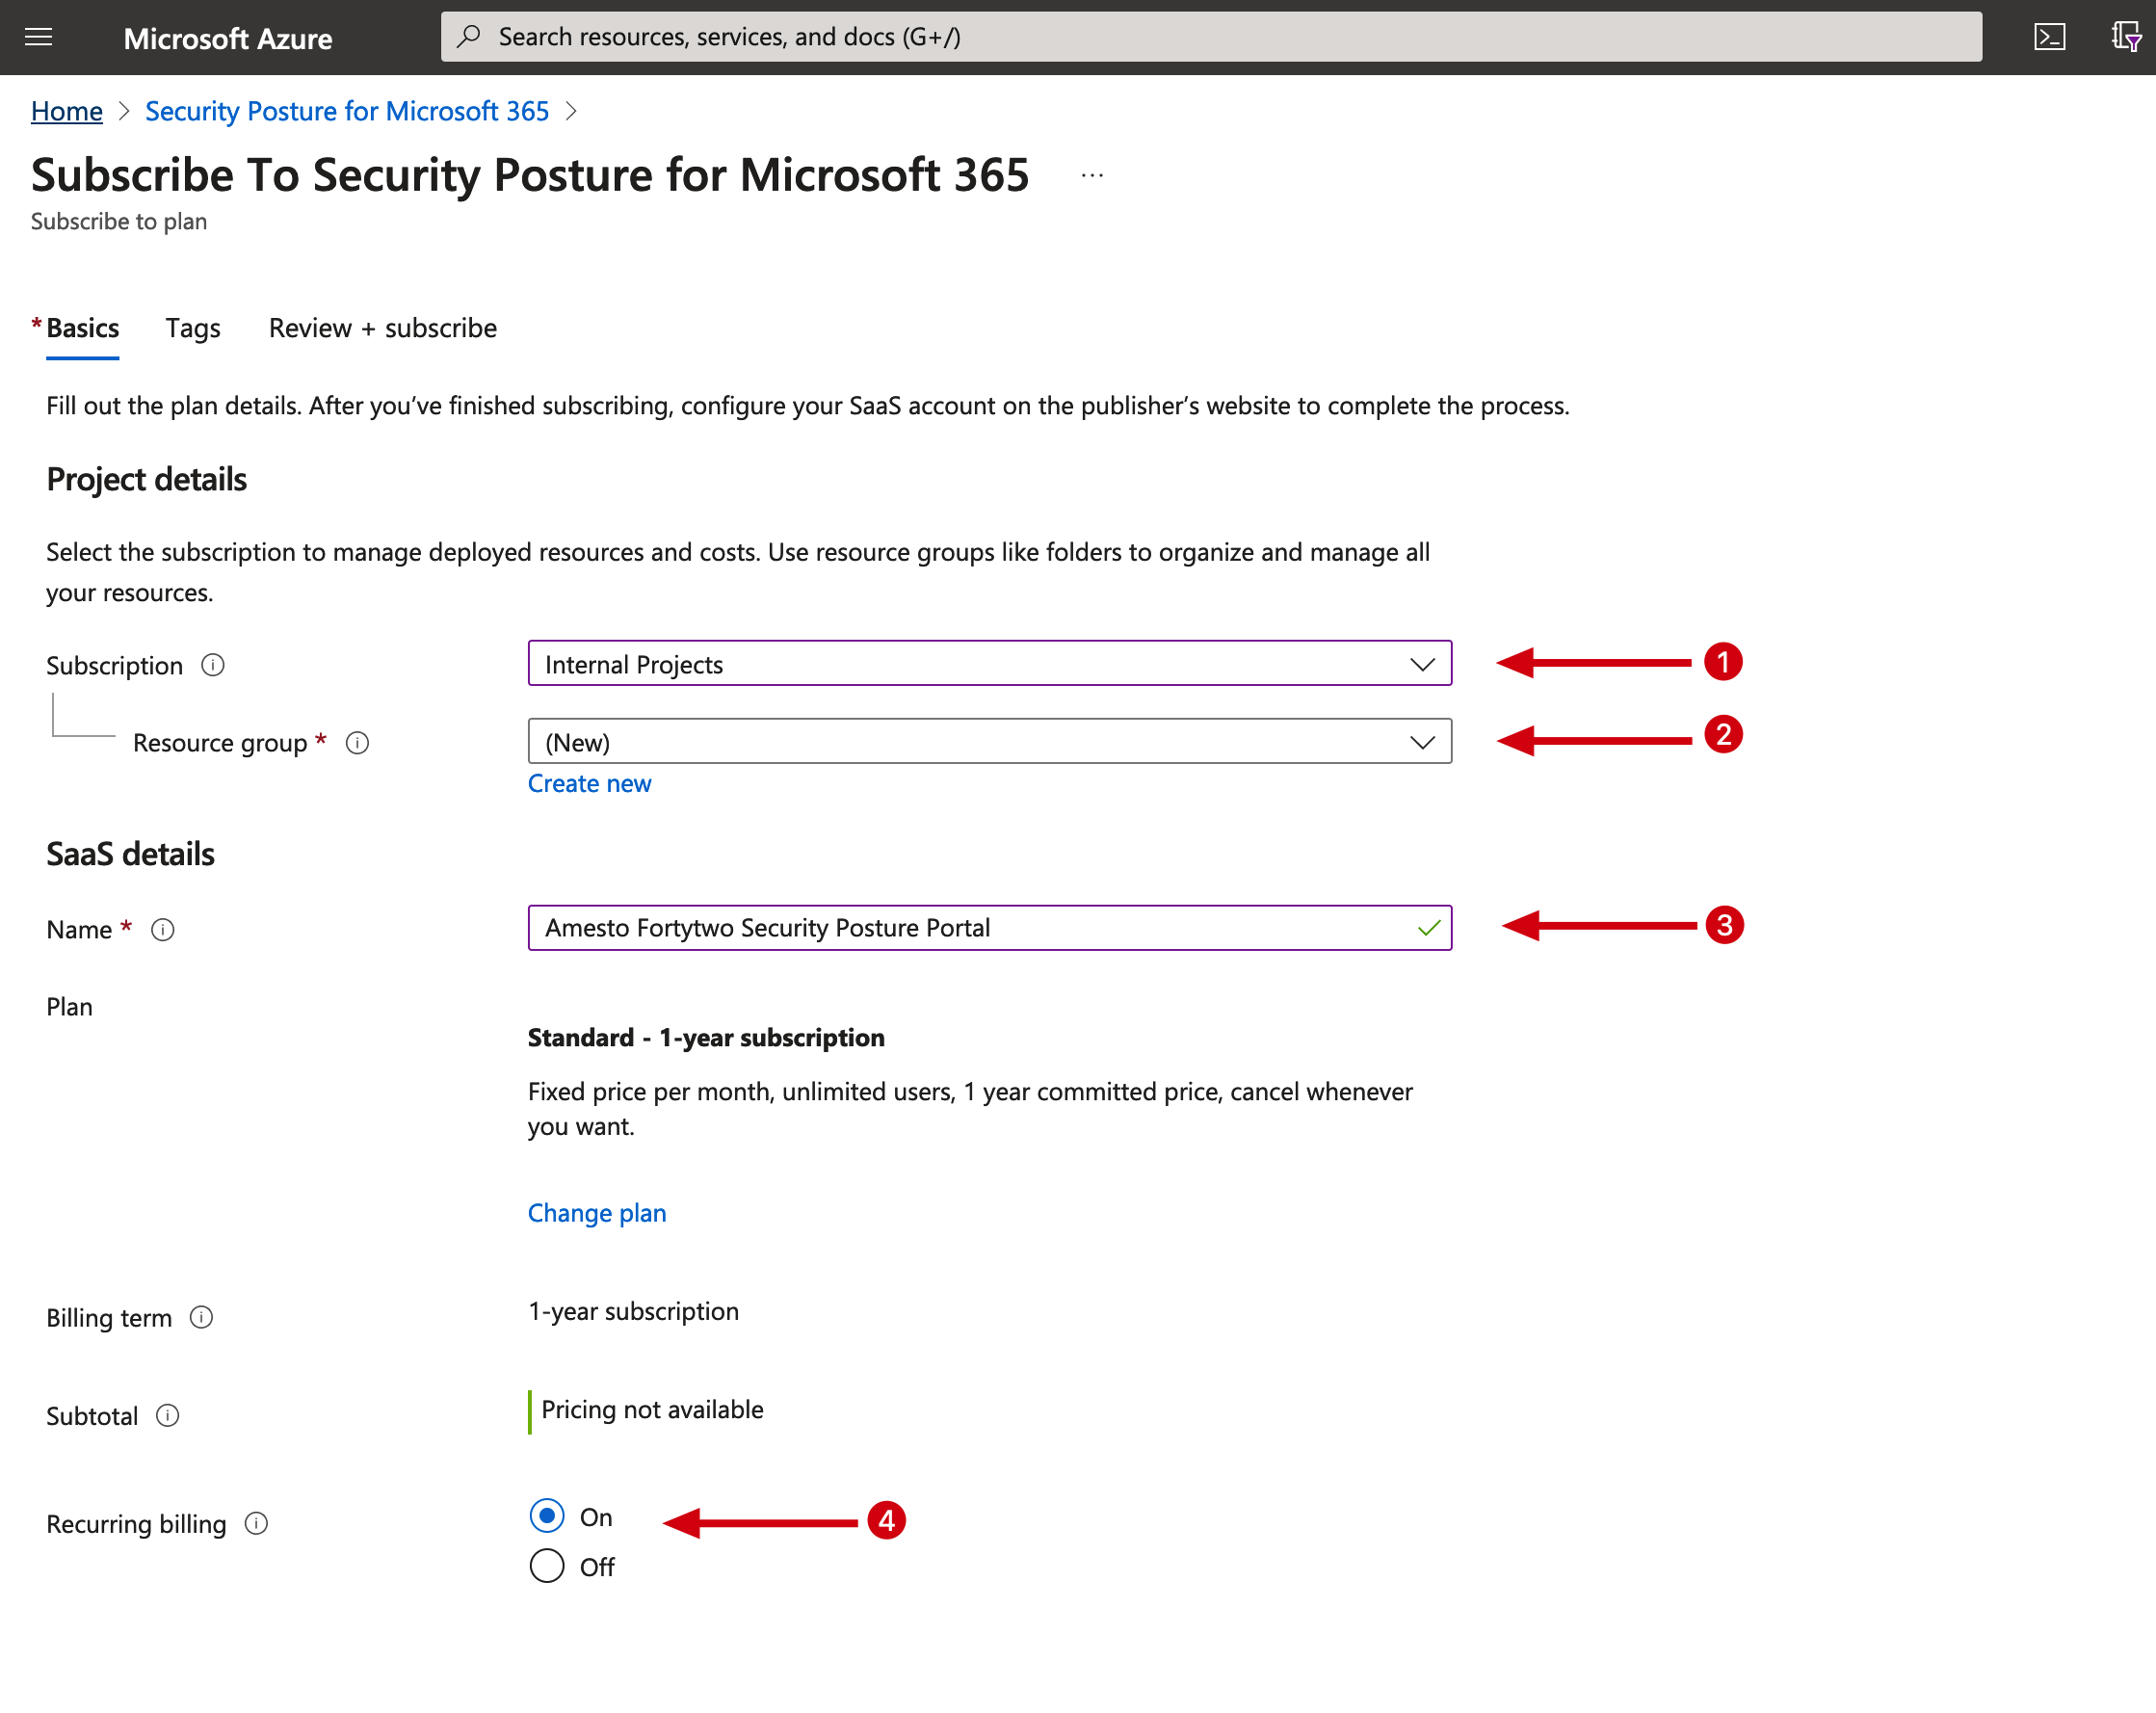
Task: Click the Create new link
Action: [x=589, y=784]
